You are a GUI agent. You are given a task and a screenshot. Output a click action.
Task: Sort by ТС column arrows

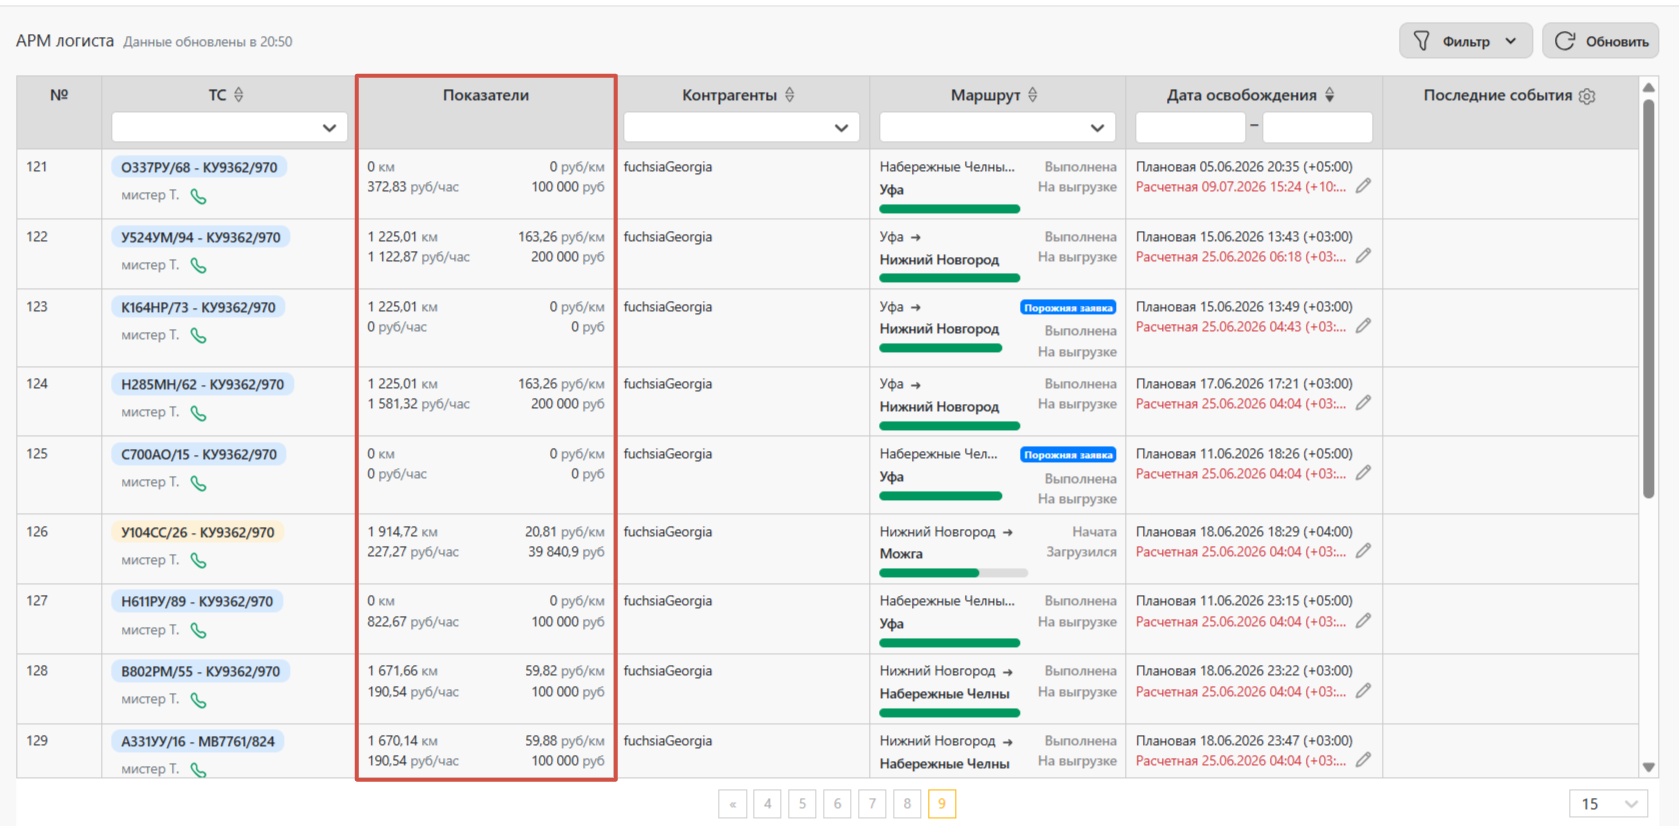coord(239,95)
